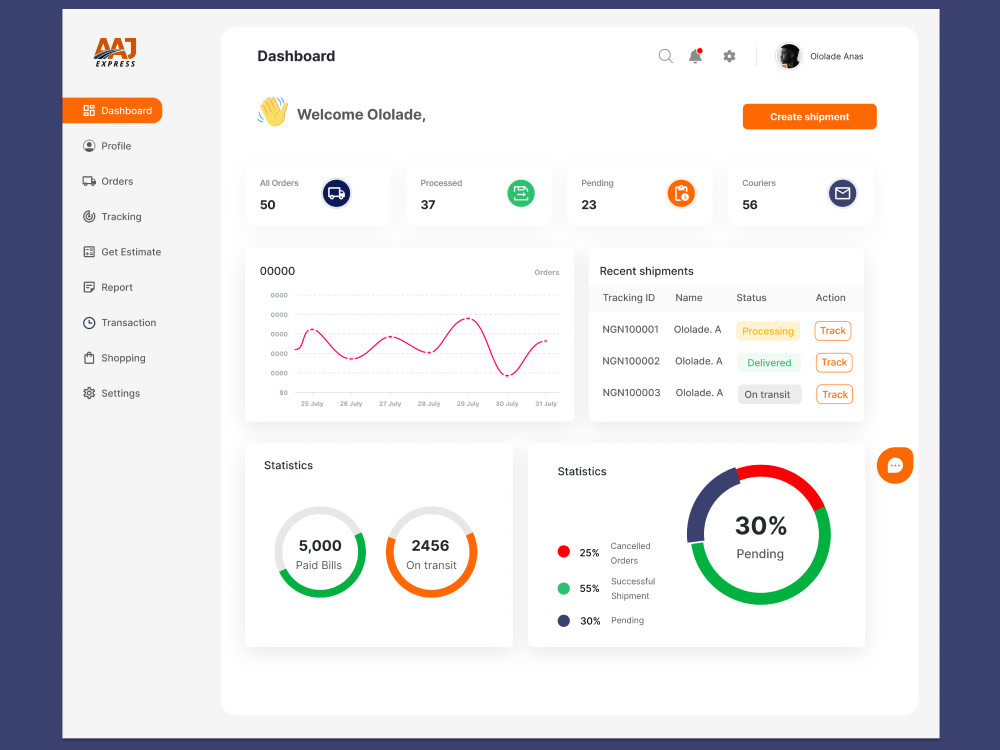The width and height of the screenshot is (1000, 750).
Task: Track shipment NGN100001
Action: [833, 331]
